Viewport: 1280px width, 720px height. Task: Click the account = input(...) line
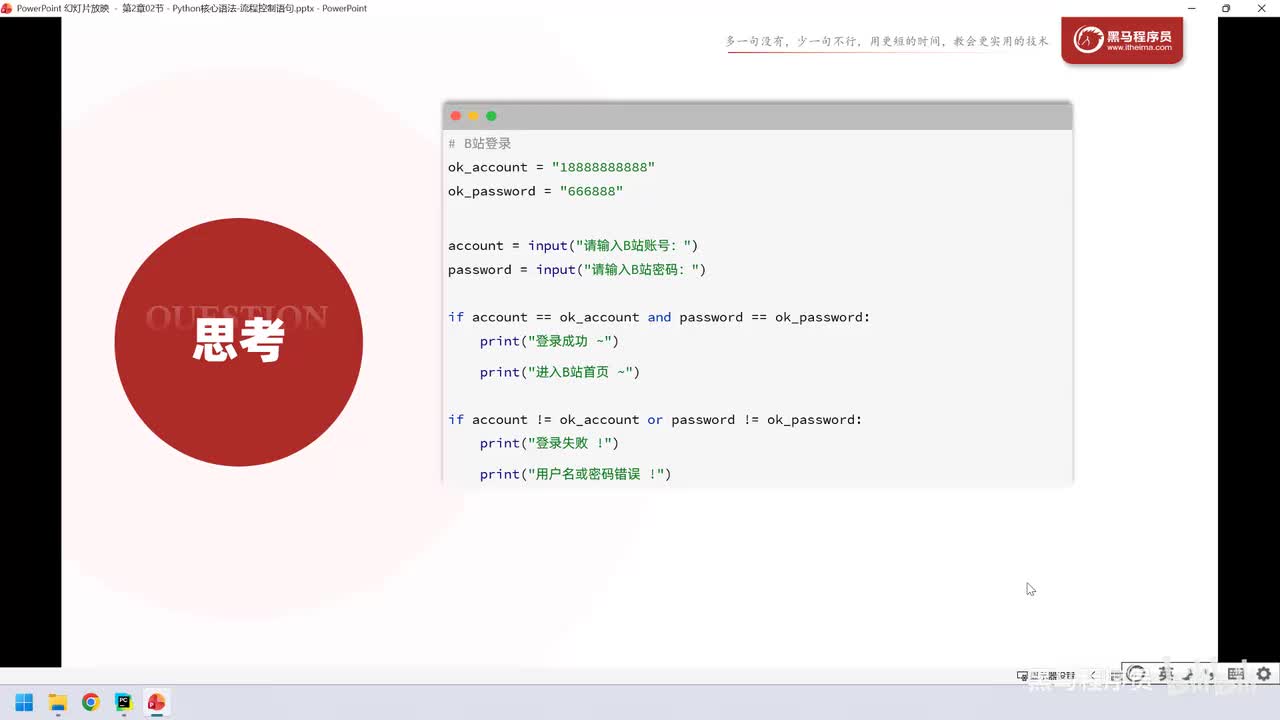(x=573, y=245)
